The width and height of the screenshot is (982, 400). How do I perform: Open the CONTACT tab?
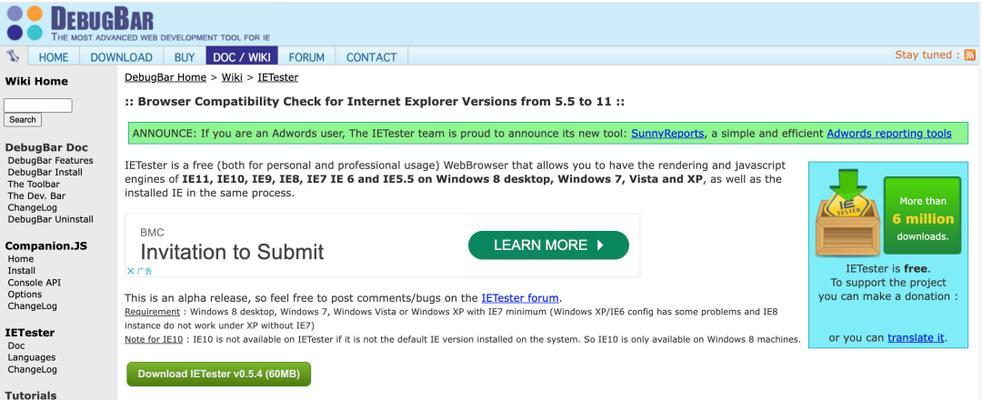[x=371, y=57]
